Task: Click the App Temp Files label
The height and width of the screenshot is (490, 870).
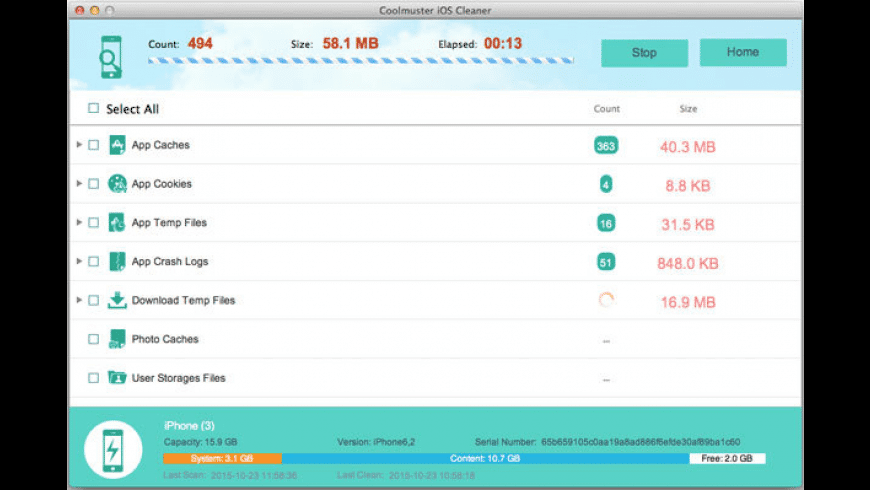Action: click(x=169, y=223)
